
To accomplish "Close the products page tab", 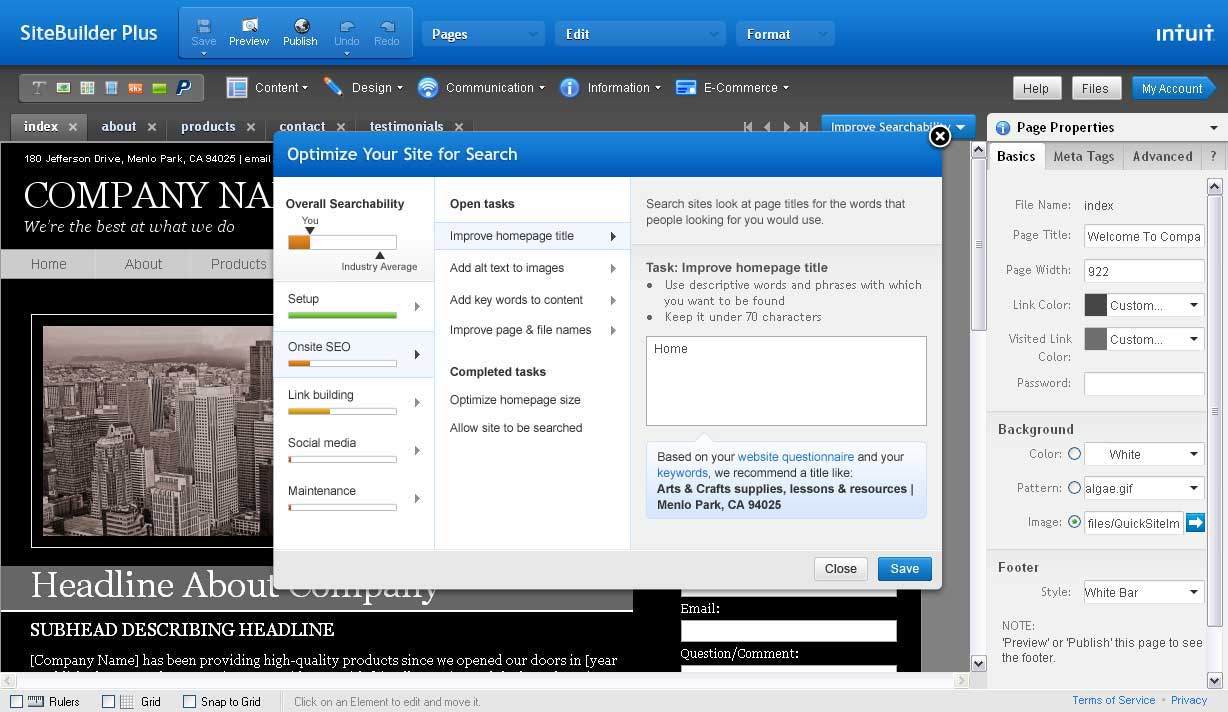I will tap(251, 127).
